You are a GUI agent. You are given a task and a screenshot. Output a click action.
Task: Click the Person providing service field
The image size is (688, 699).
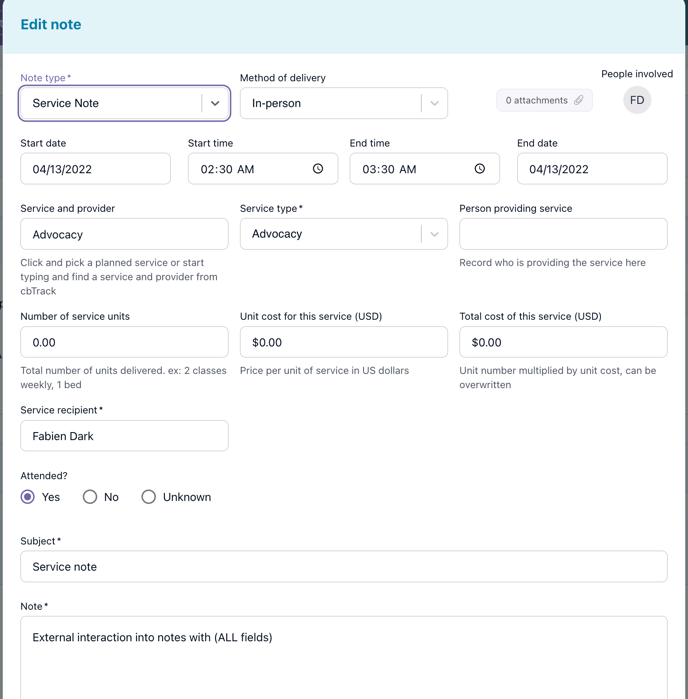(563, 234)
